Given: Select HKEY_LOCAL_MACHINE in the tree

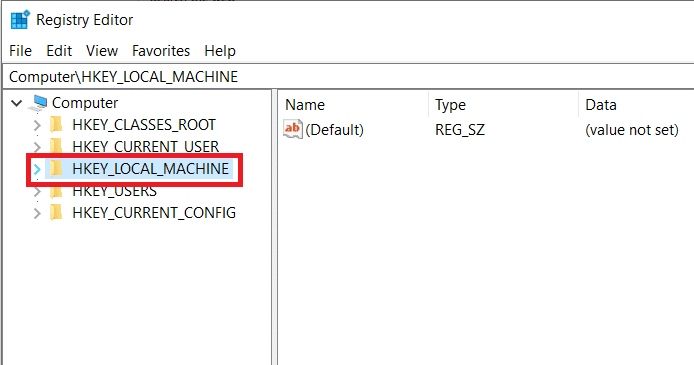Looking at the screenshot, I should [150, 169].
